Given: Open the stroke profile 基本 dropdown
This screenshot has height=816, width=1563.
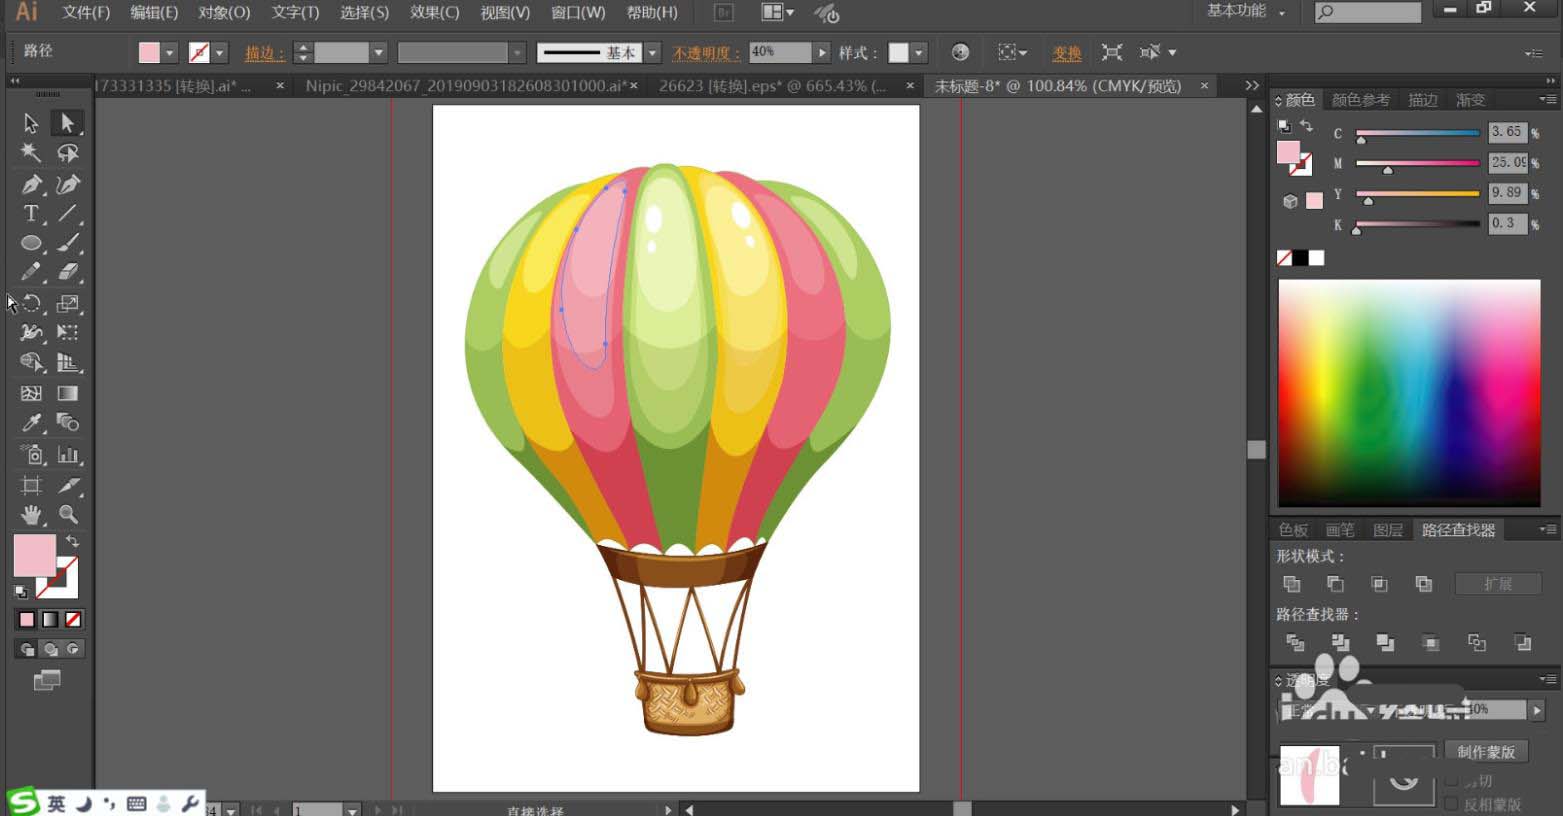Looking at the screenshot, I should 652,53.
